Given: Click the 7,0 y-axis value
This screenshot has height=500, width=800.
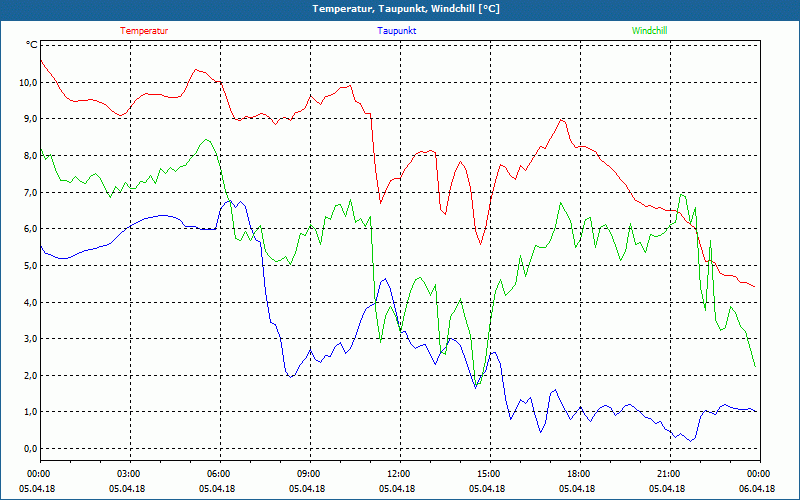Looking at the screenshot, I should click(30, 192).
